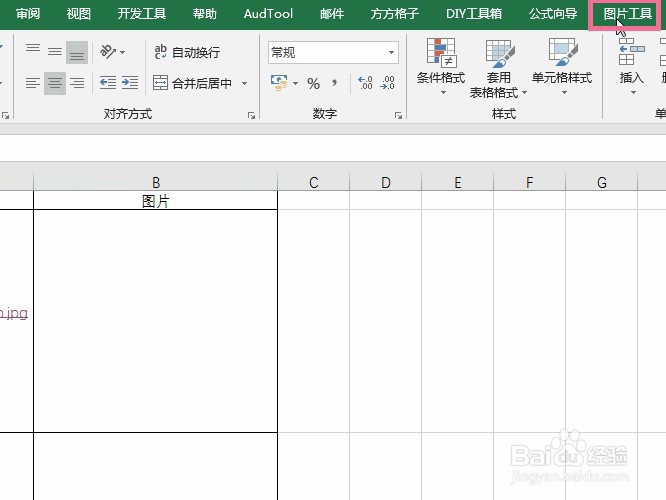Open the 方方格子 tab

tap(395, 14)
